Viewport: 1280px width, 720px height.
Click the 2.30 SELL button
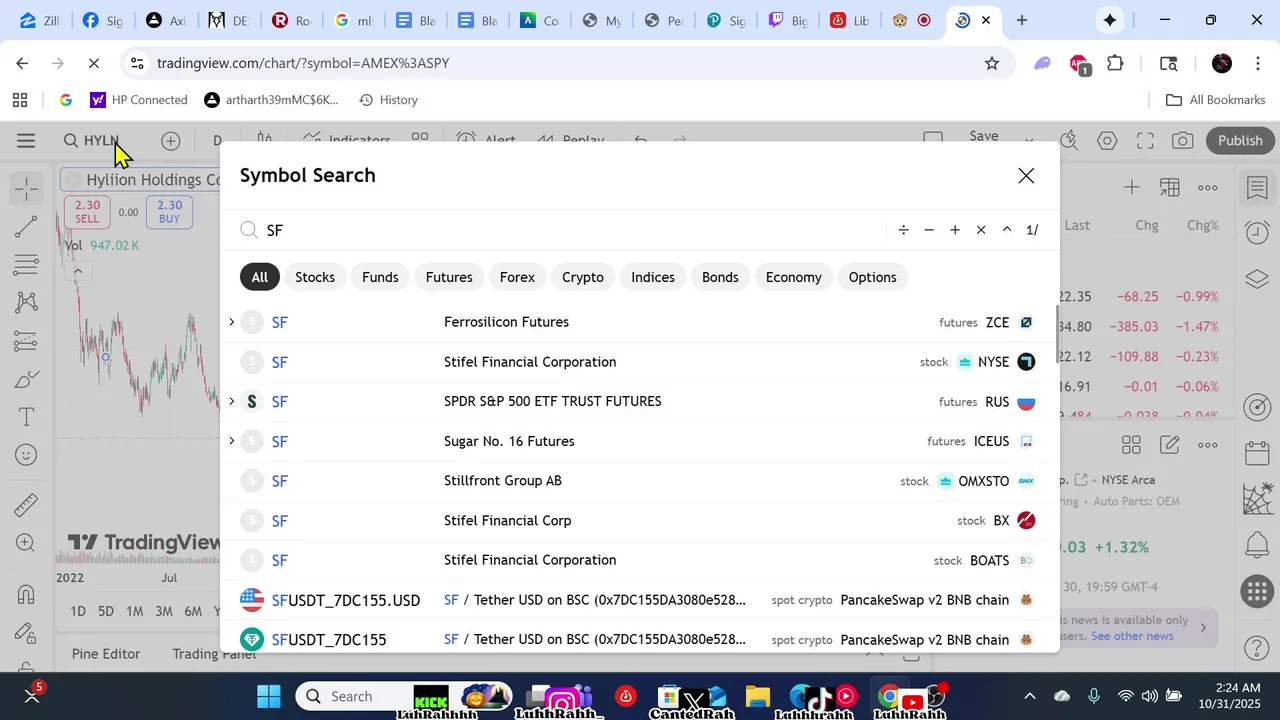tap(87, 211)
